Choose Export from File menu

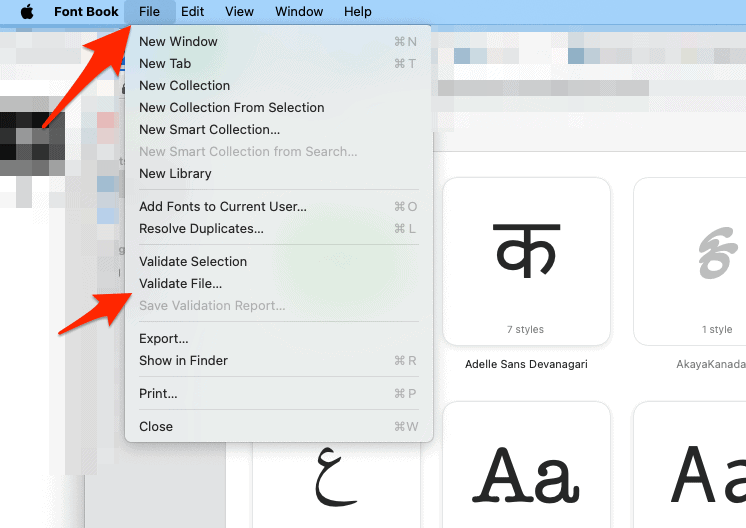click(x=163, y=339)
